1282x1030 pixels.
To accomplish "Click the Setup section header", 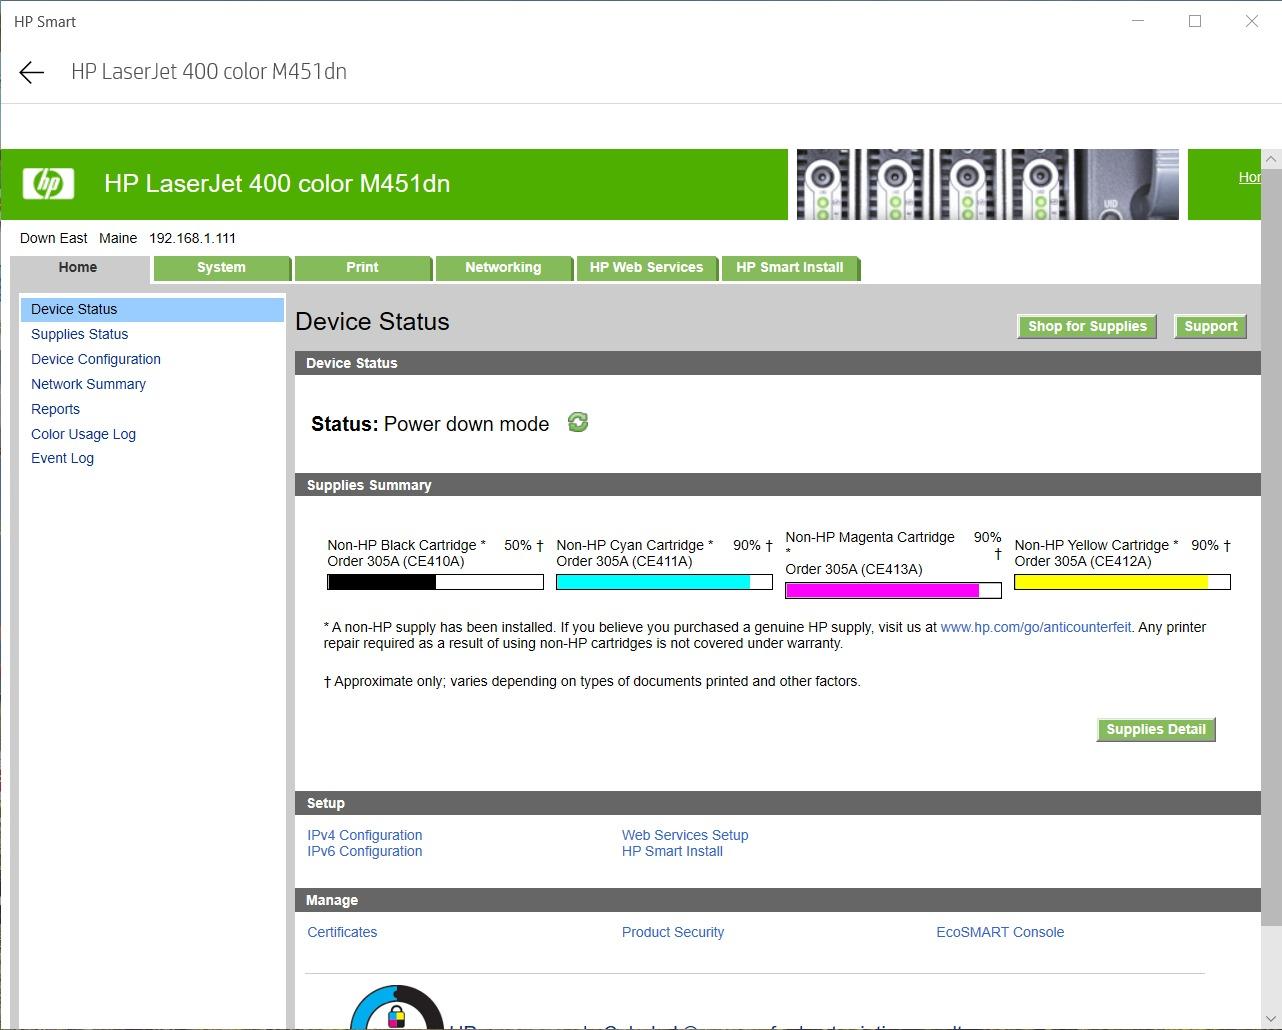I will click(x=778, y=803).
